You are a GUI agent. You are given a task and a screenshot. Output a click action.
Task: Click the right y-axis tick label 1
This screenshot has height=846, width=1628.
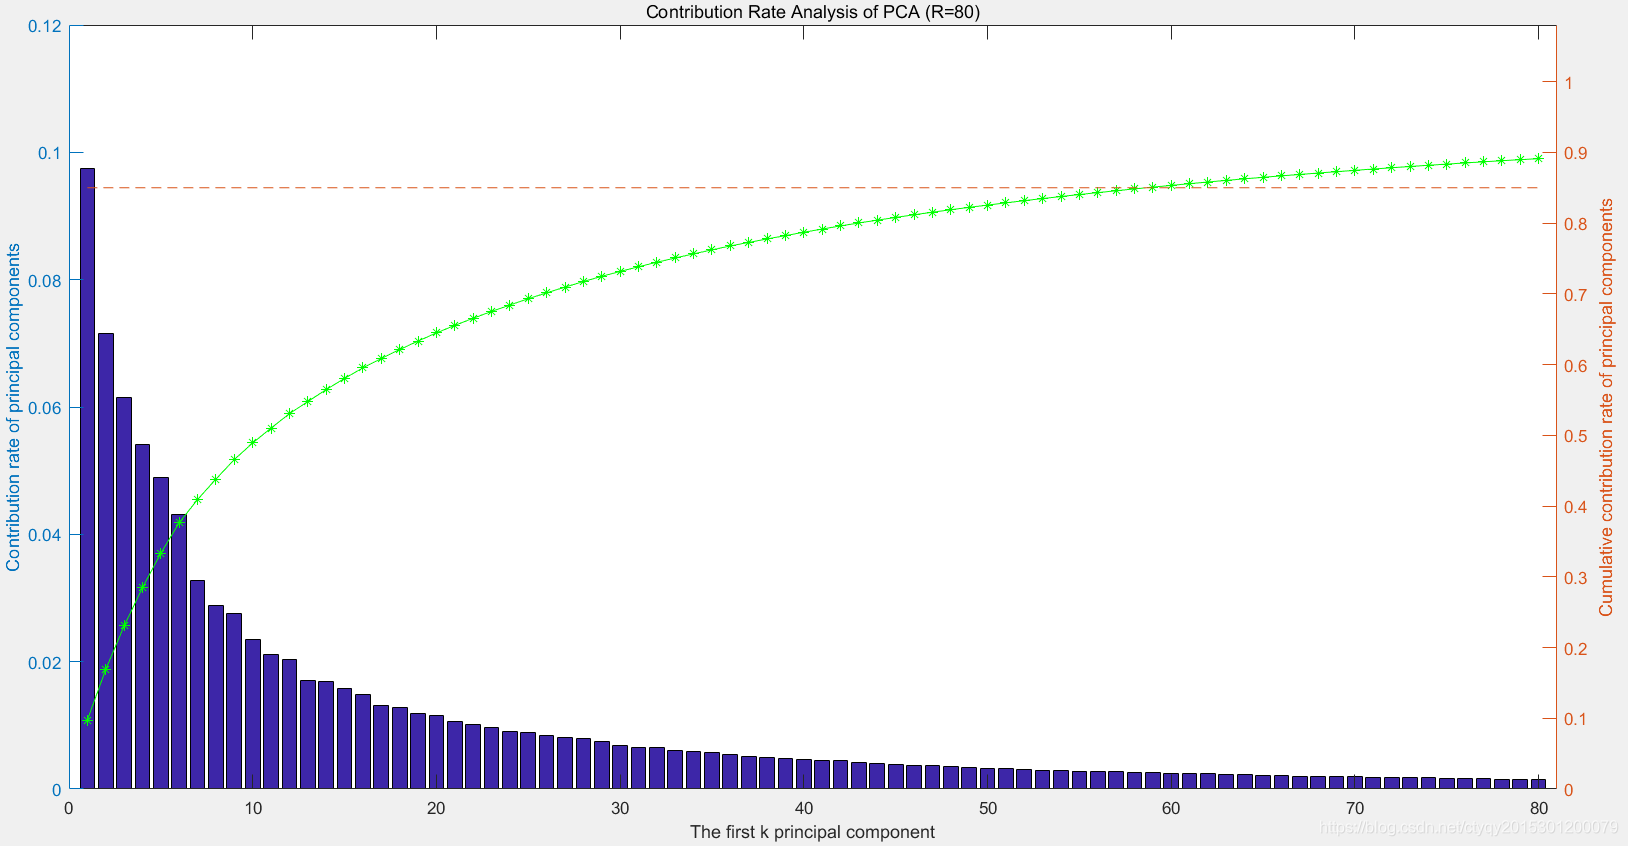[x=1569, y=83]
